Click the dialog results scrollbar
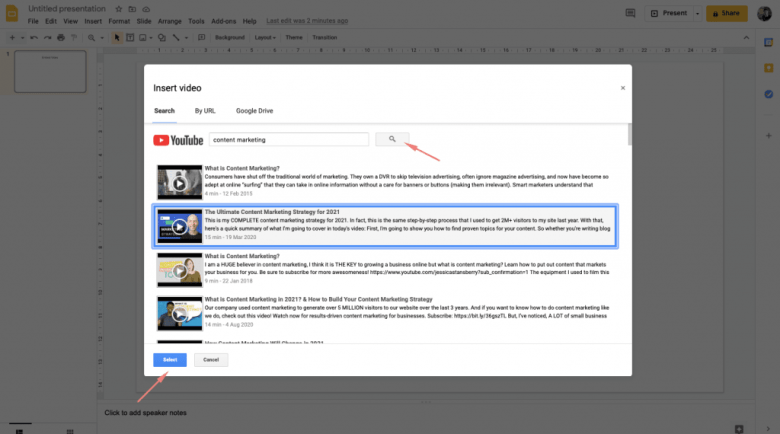 630,134
